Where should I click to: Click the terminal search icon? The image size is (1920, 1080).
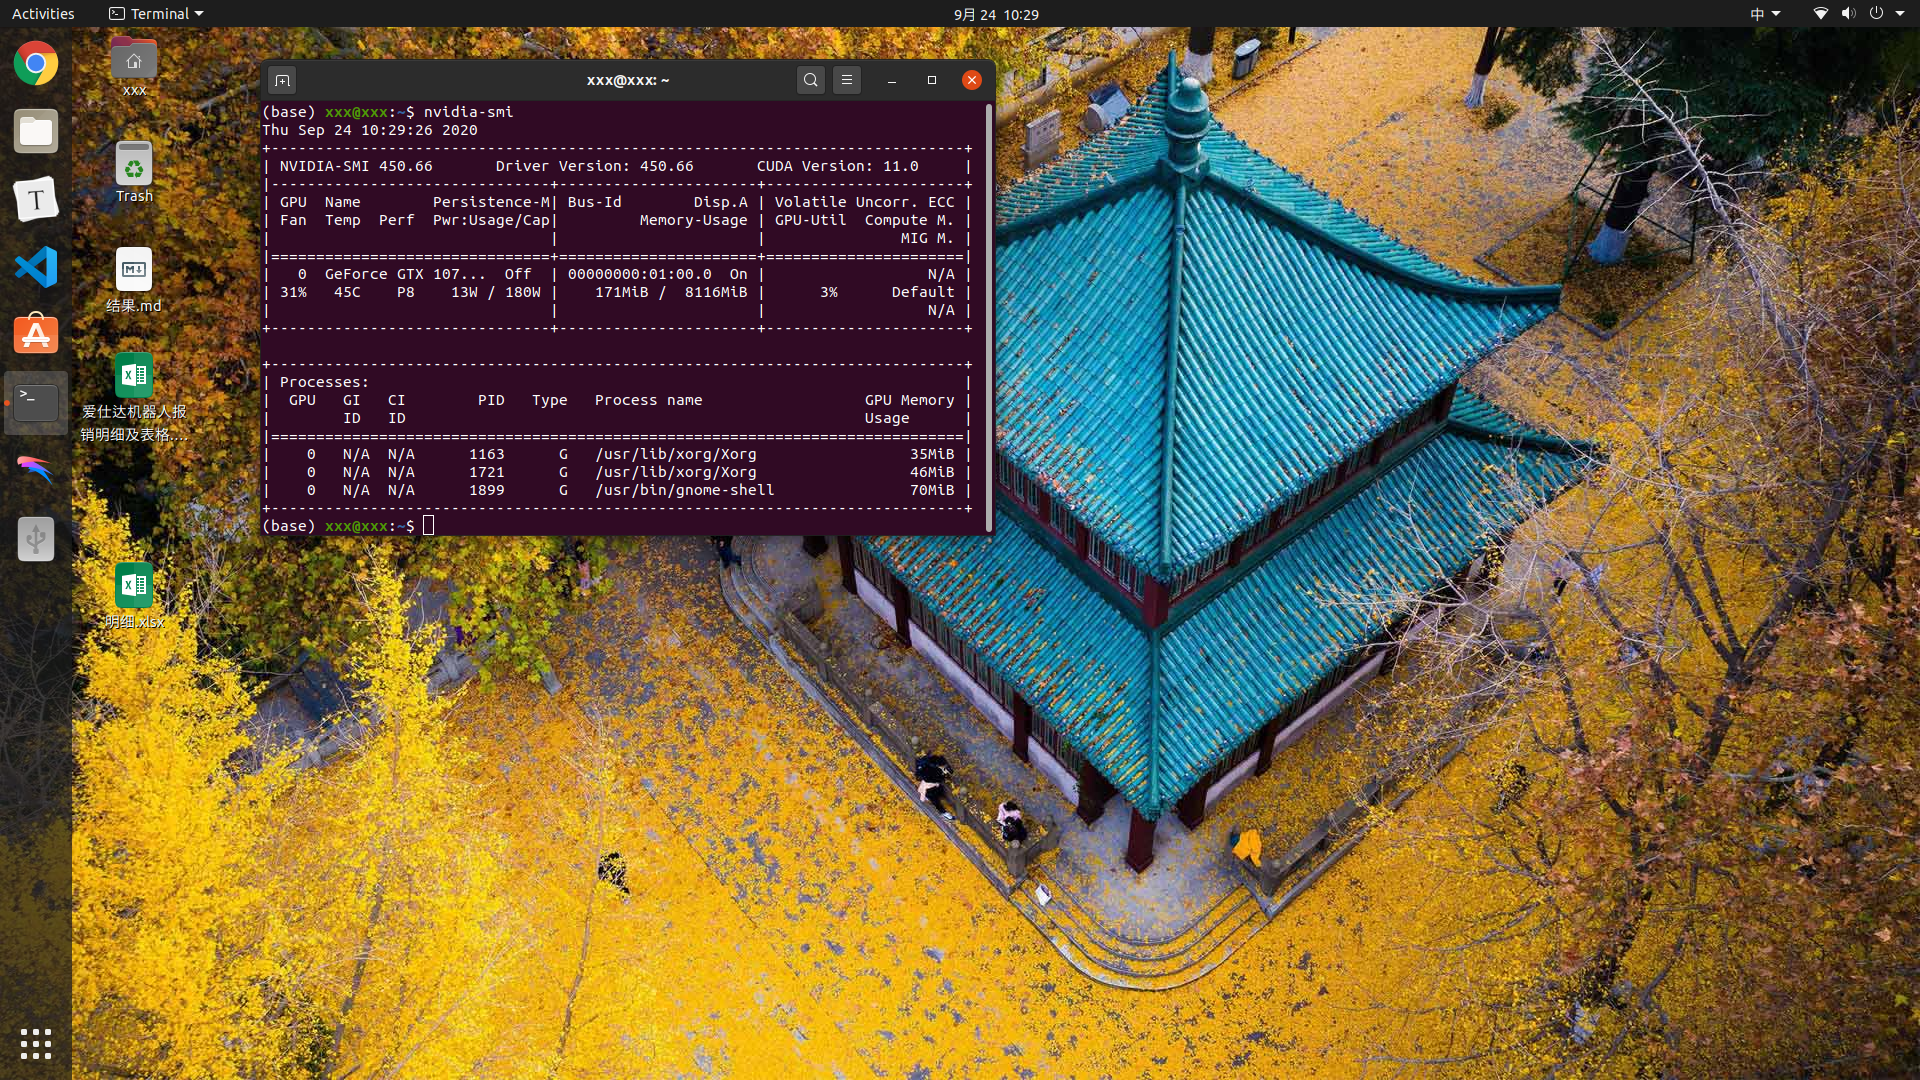(x=810, y=80)
